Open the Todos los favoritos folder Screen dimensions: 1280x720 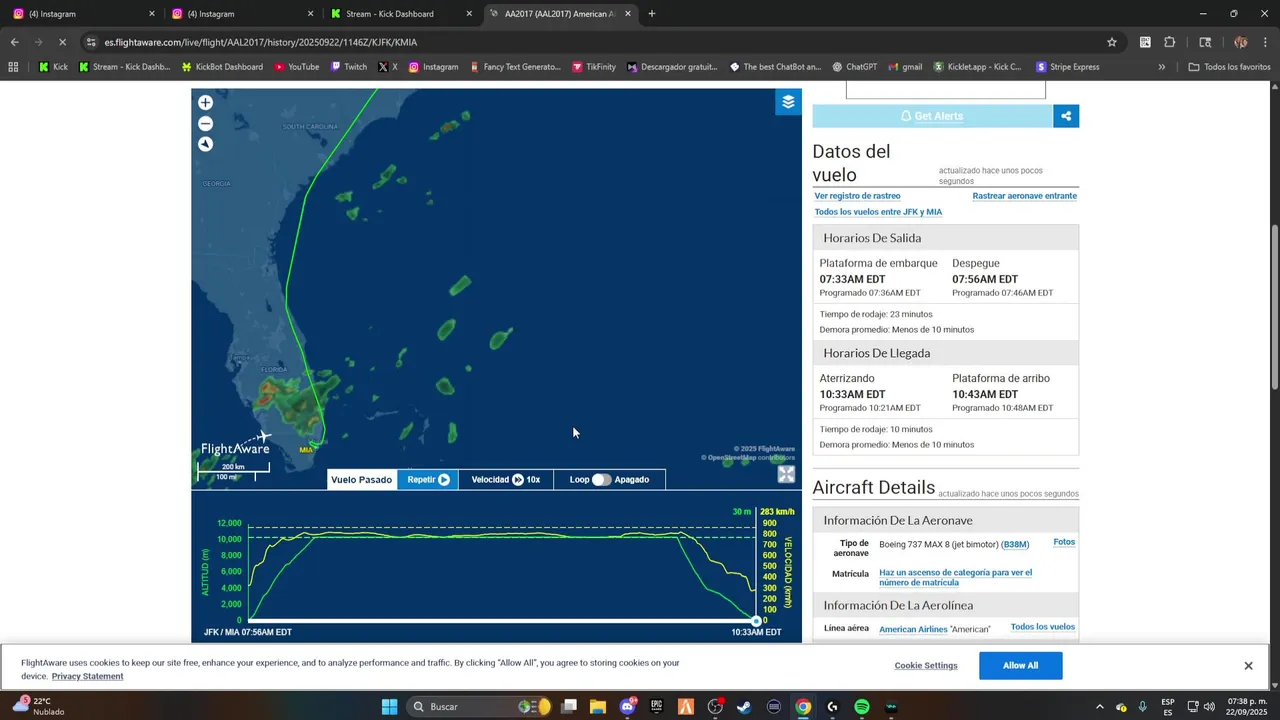[1229, 67]
